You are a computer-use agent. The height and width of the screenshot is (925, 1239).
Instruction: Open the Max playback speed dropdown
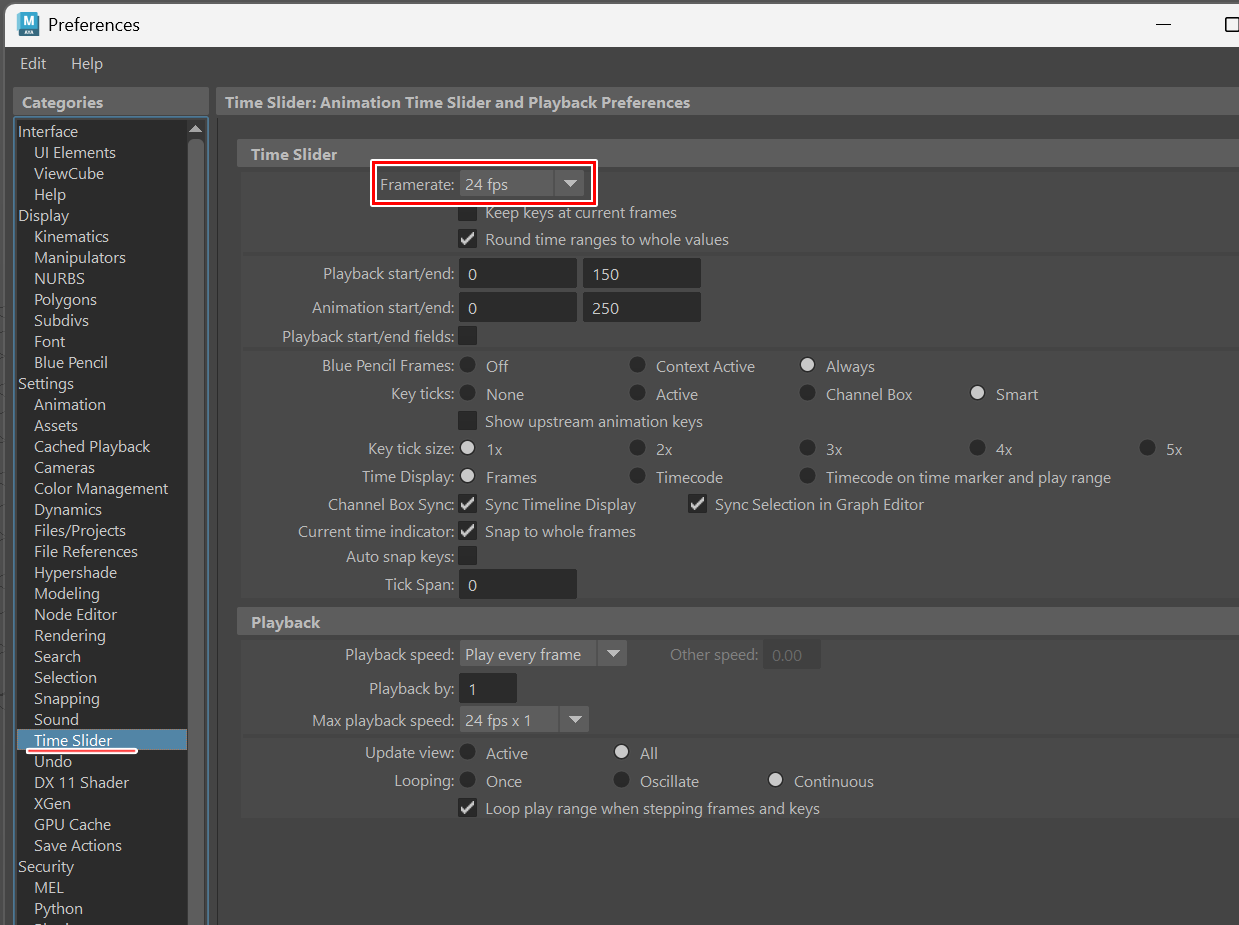click(x=574, y=719)
